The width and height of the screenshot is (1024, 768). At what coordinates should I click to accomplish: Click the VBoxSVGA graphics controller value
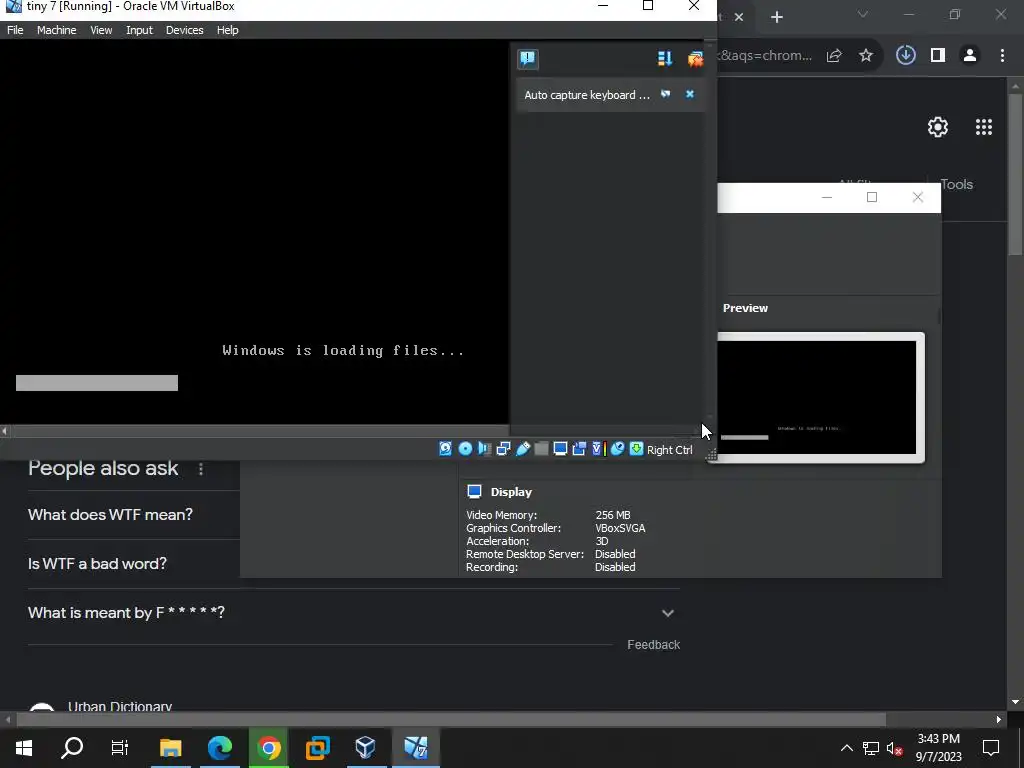click(x=620, y=528)
